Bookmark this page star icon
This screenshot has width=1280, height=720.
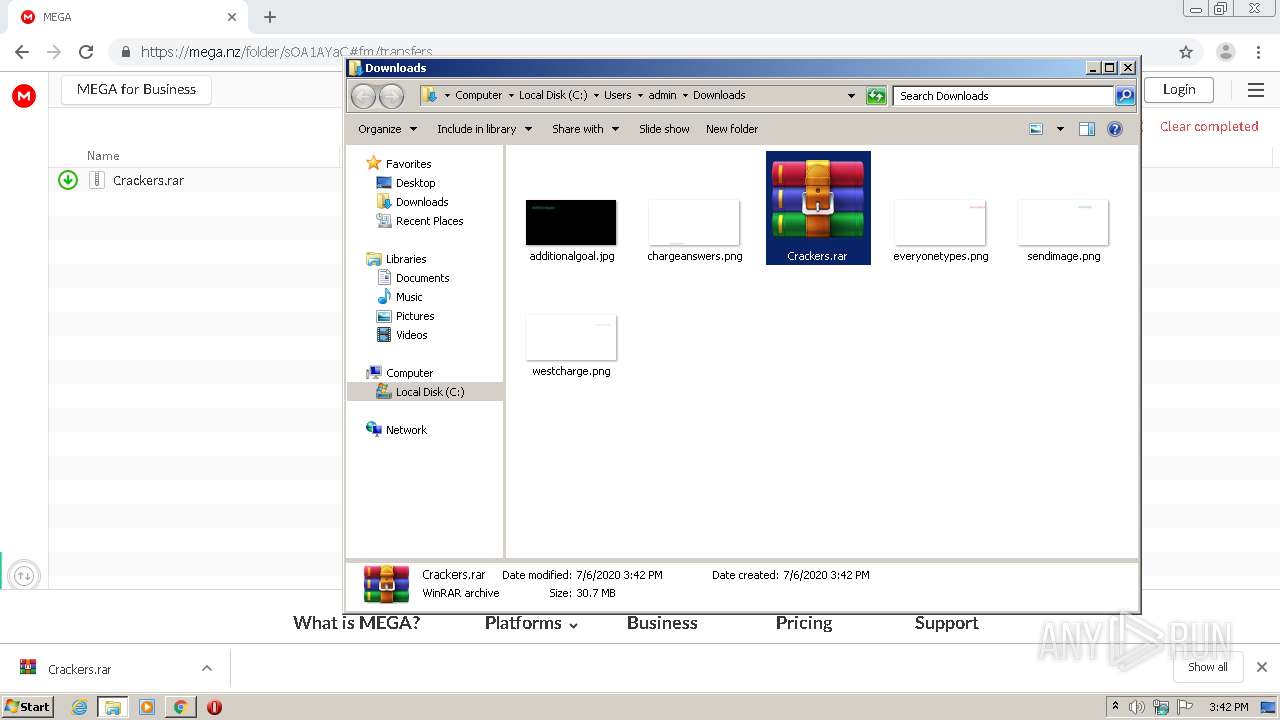tap(1186, 52)
